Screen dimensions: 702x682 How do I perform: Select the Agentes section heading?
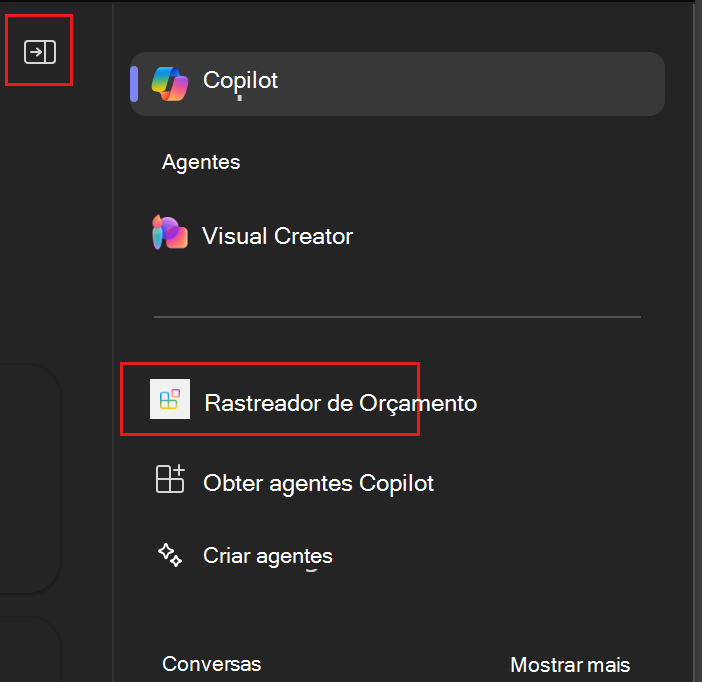pos(201,162)
